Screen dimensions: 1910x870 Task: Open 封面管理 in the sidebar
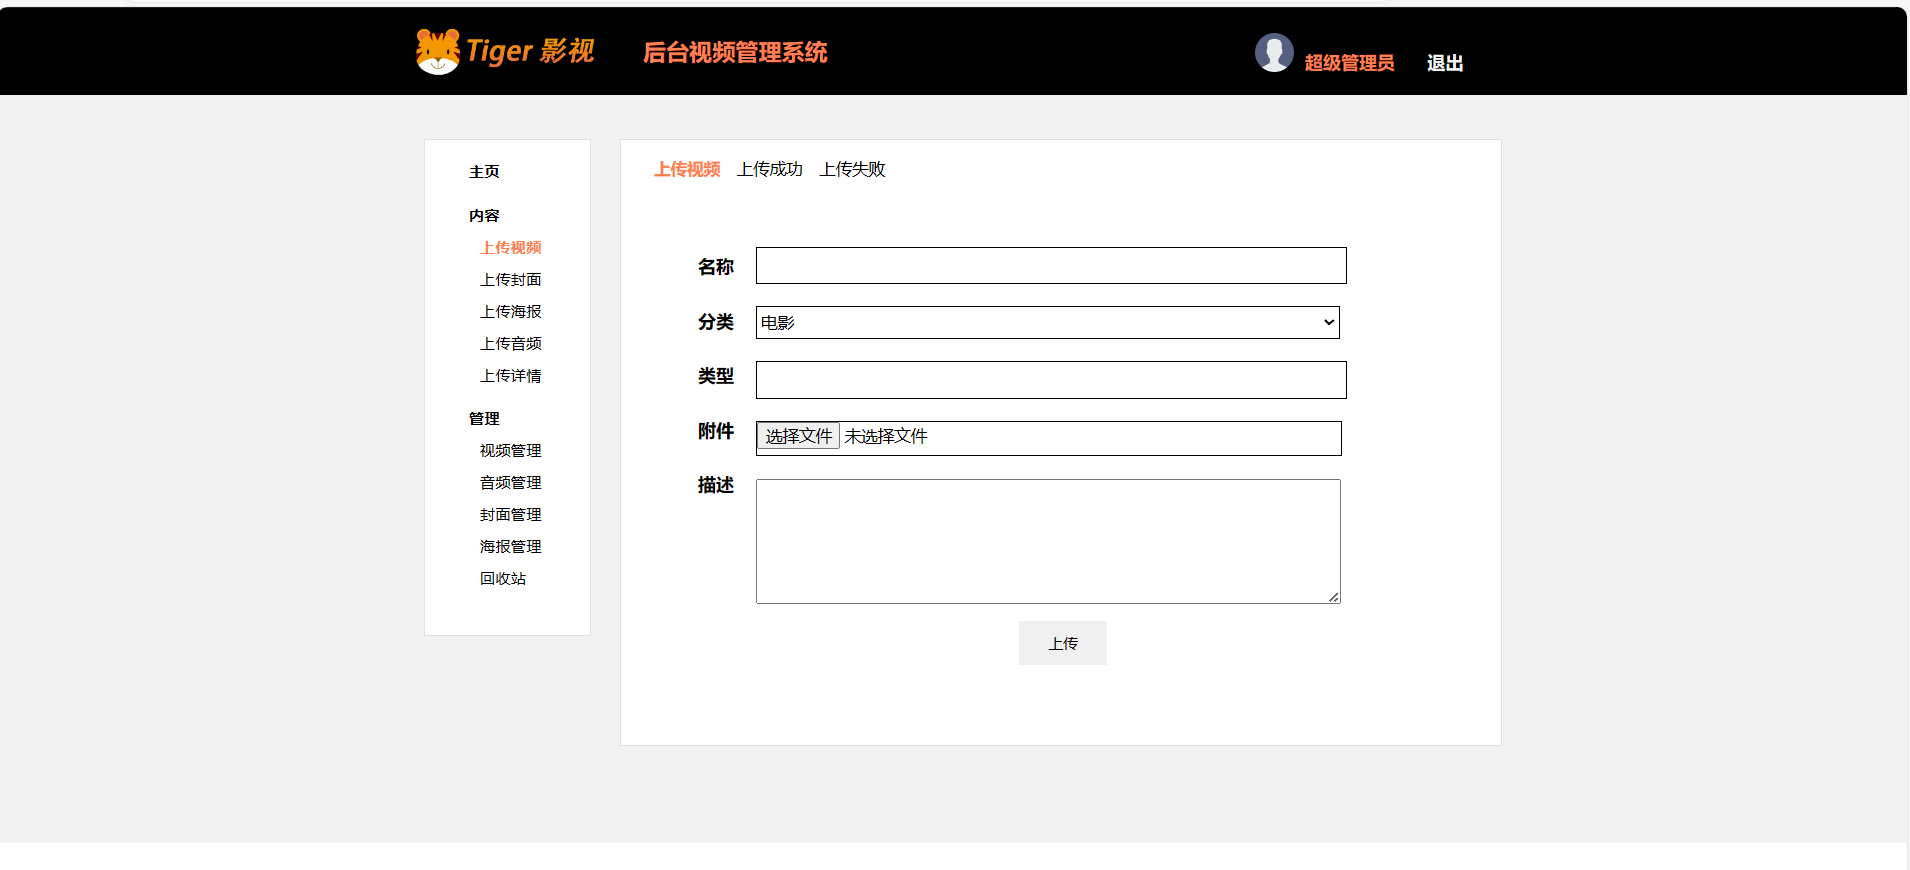[511, 515]
